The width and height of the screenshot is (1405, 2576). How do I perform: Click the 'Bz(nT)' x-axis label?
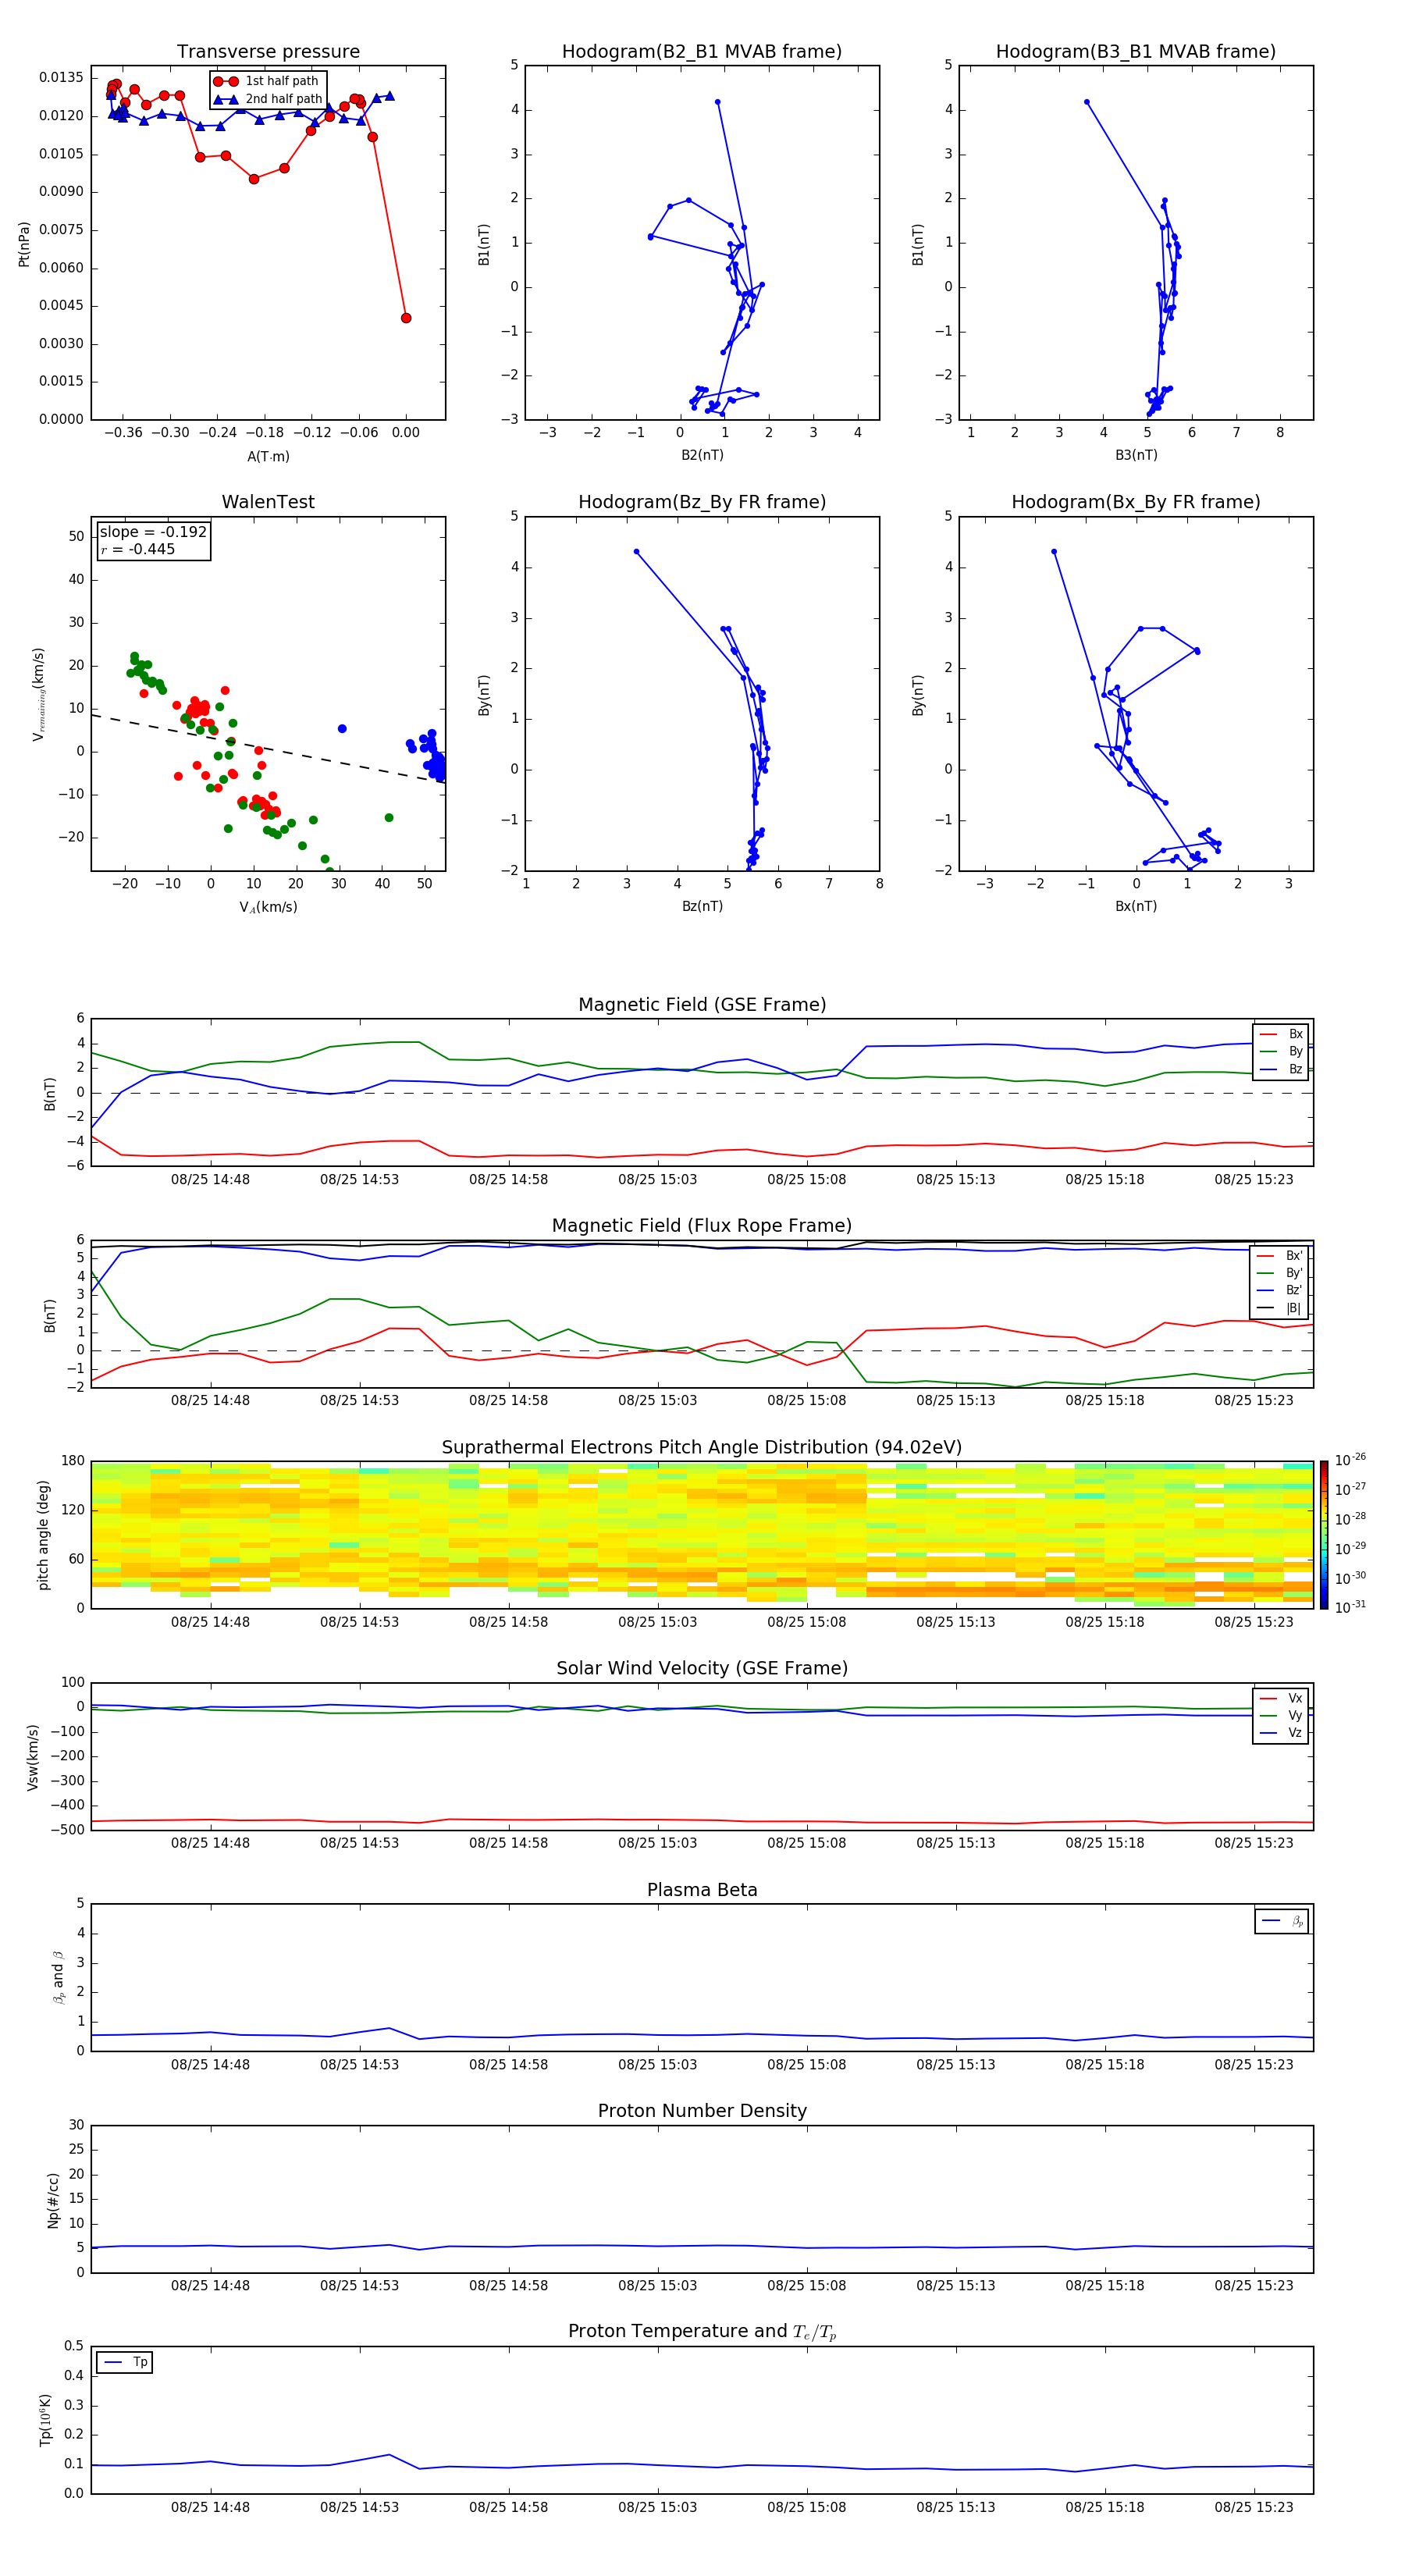pyautogui.click(x=702, y=906)
